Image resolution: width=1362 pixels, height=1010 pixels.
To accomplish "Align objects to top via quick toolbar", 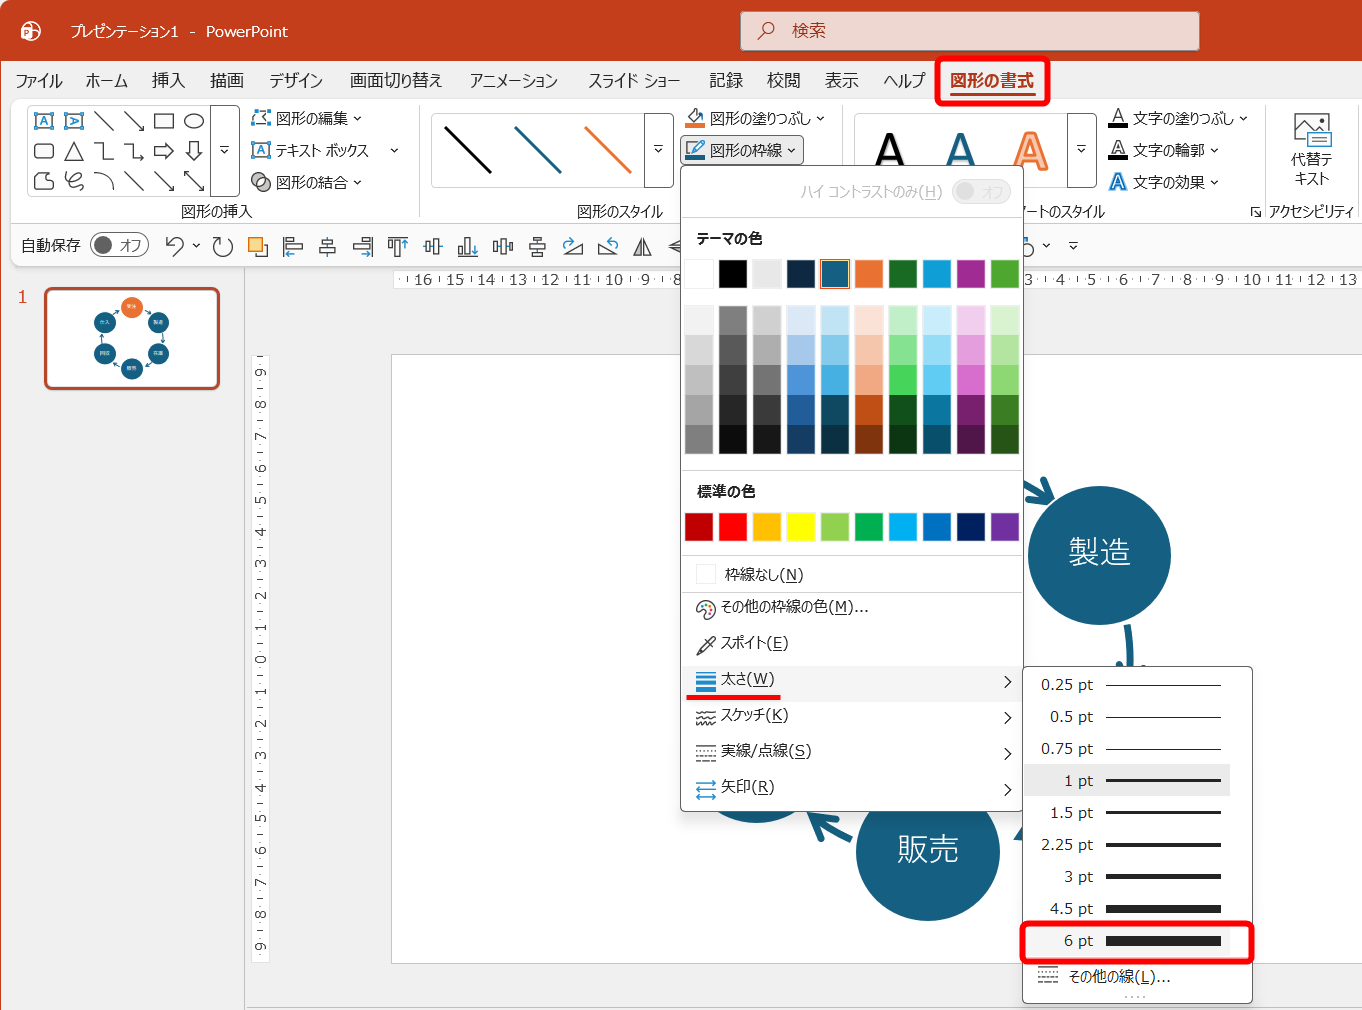I will (398, 246).
